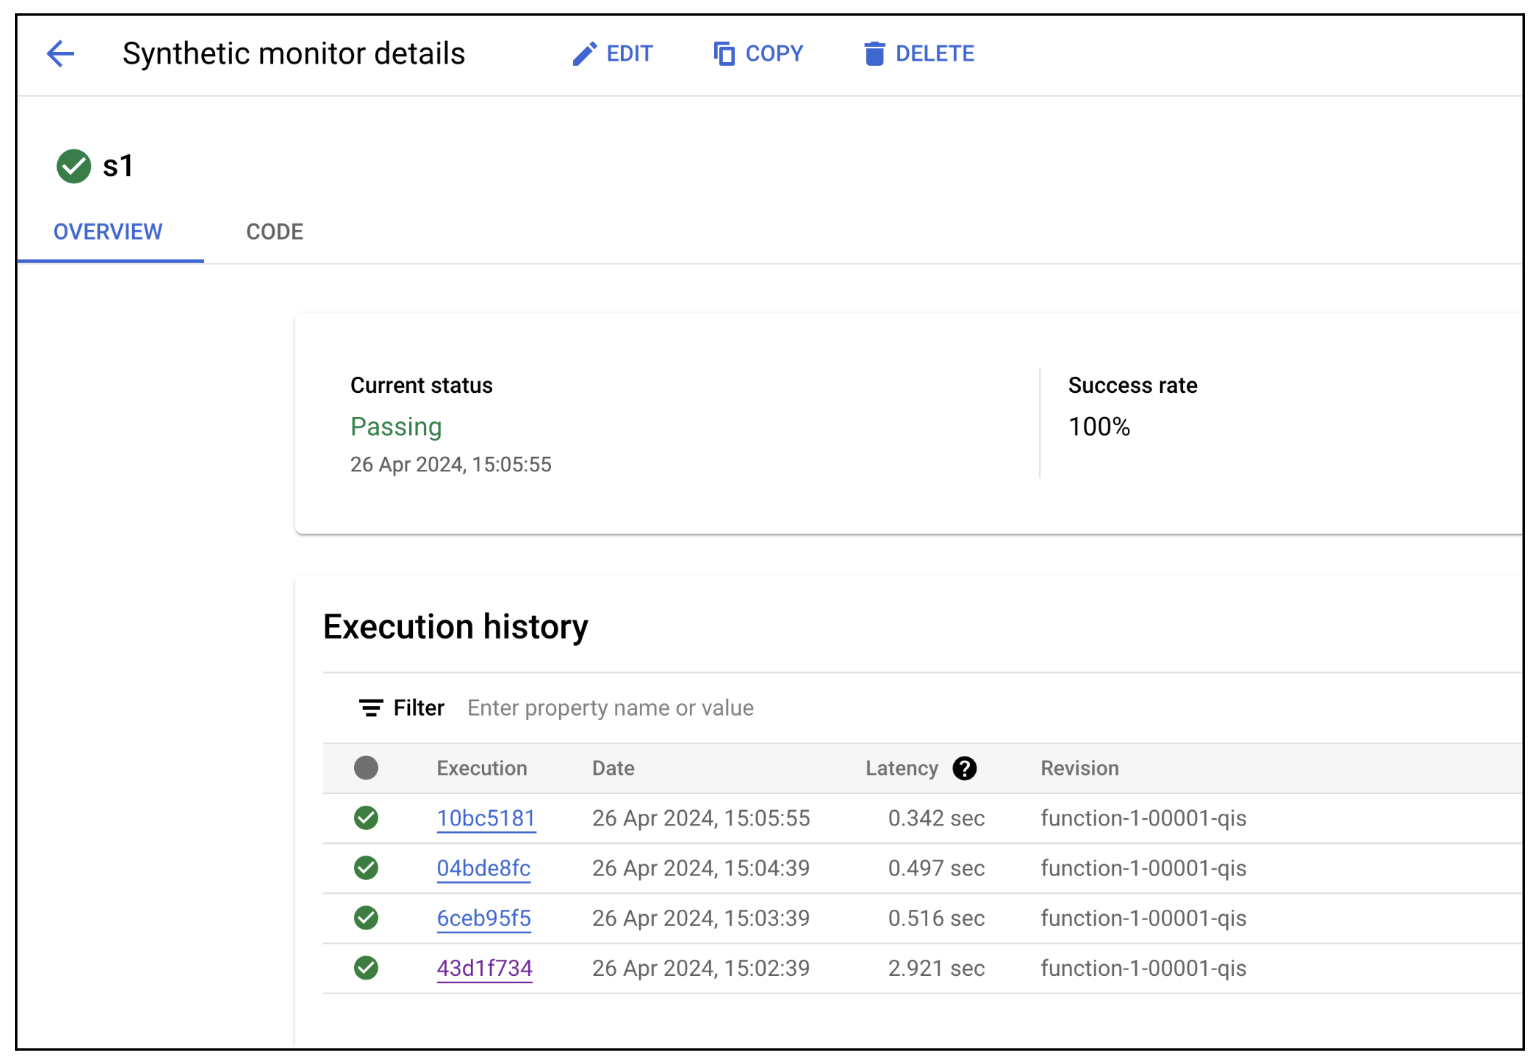
Task: Select the Overview tab
Action: tap(108, 232)
